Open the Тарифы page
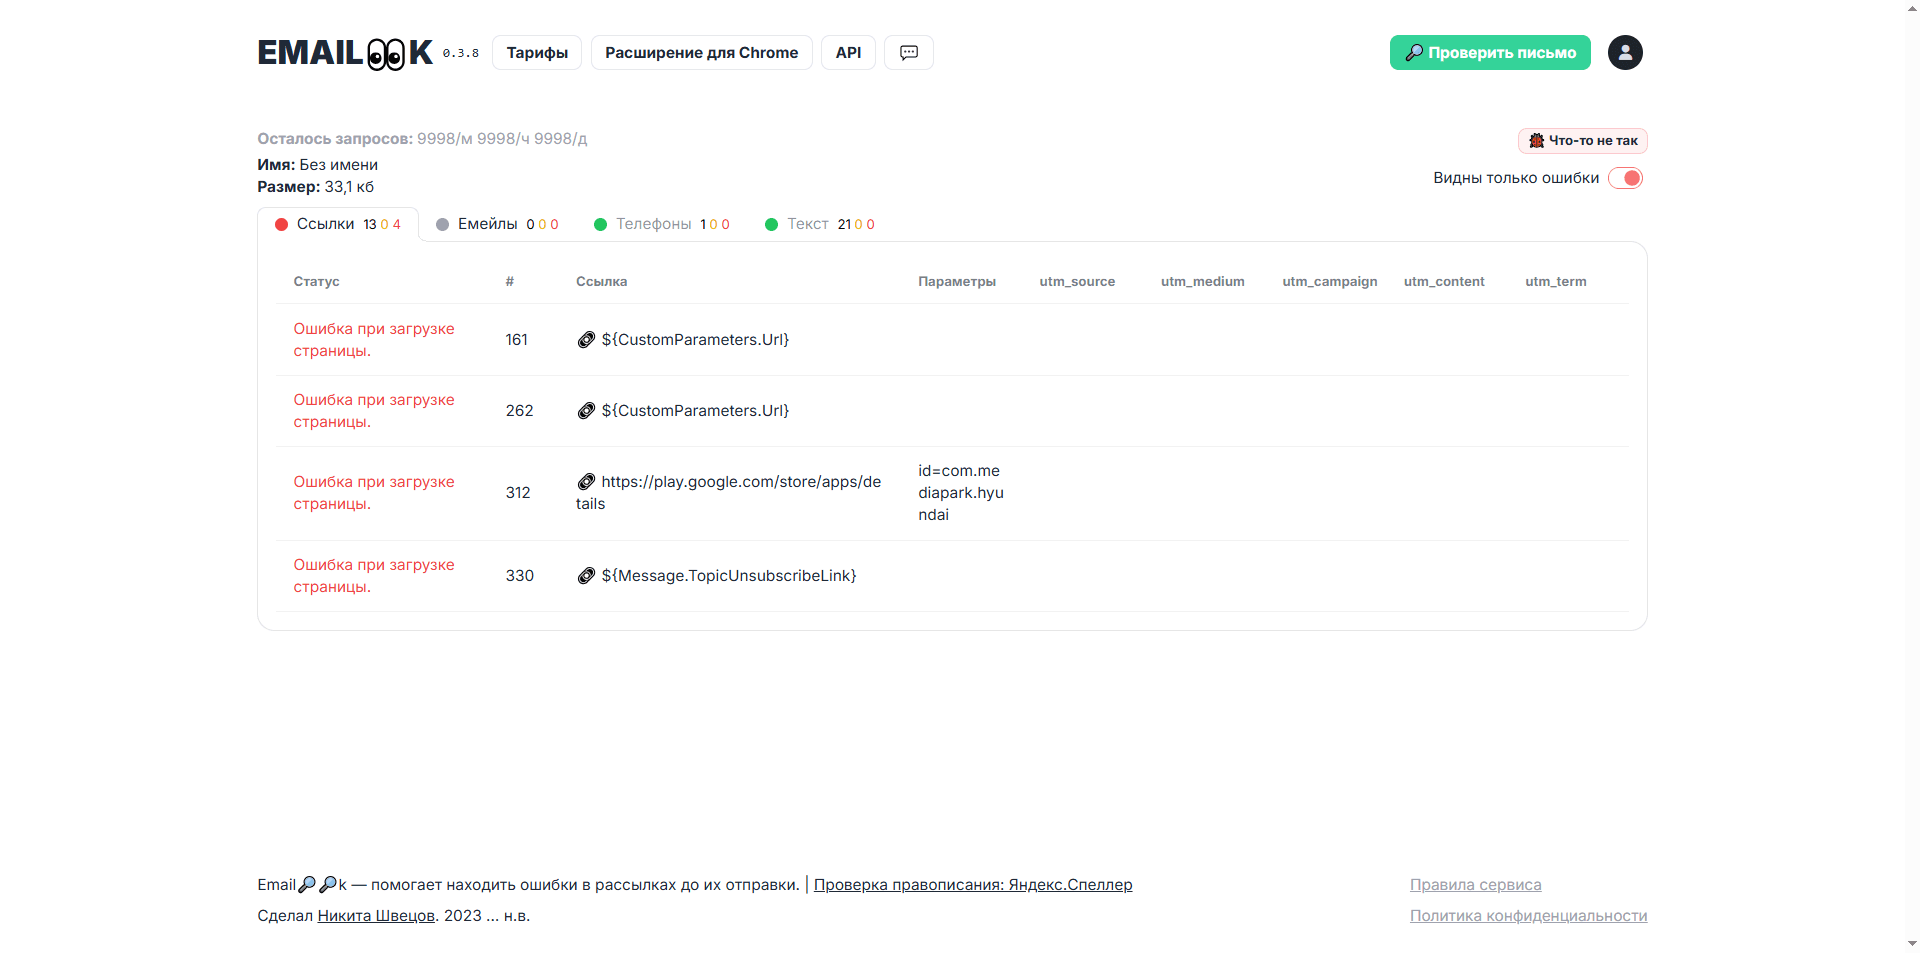1920x953 pixels. (537, 53)
